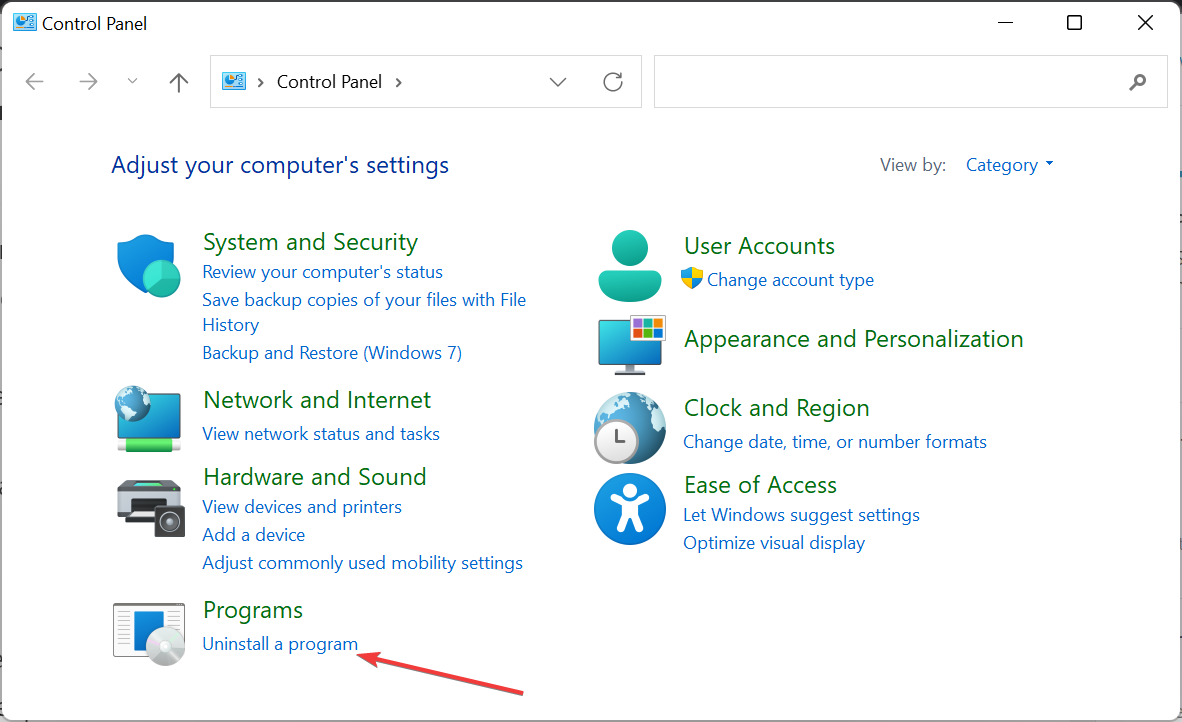Click the Control Panel search box
Viewport: 1182px width, 722px height.
click(x=890, y=82)
